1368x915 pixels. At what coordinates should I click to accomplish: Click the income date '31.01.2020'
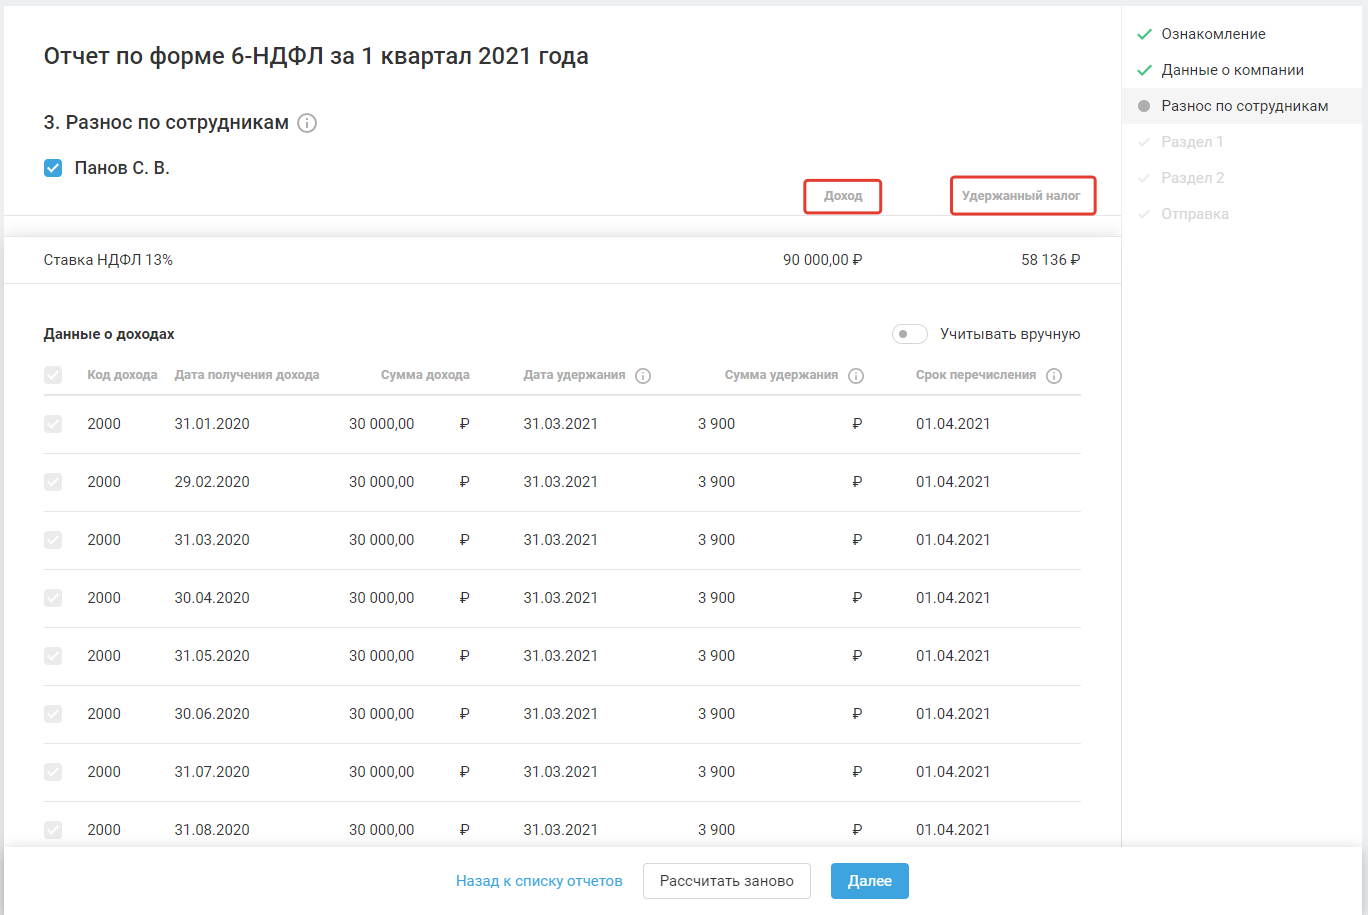(x=212, y=424)
